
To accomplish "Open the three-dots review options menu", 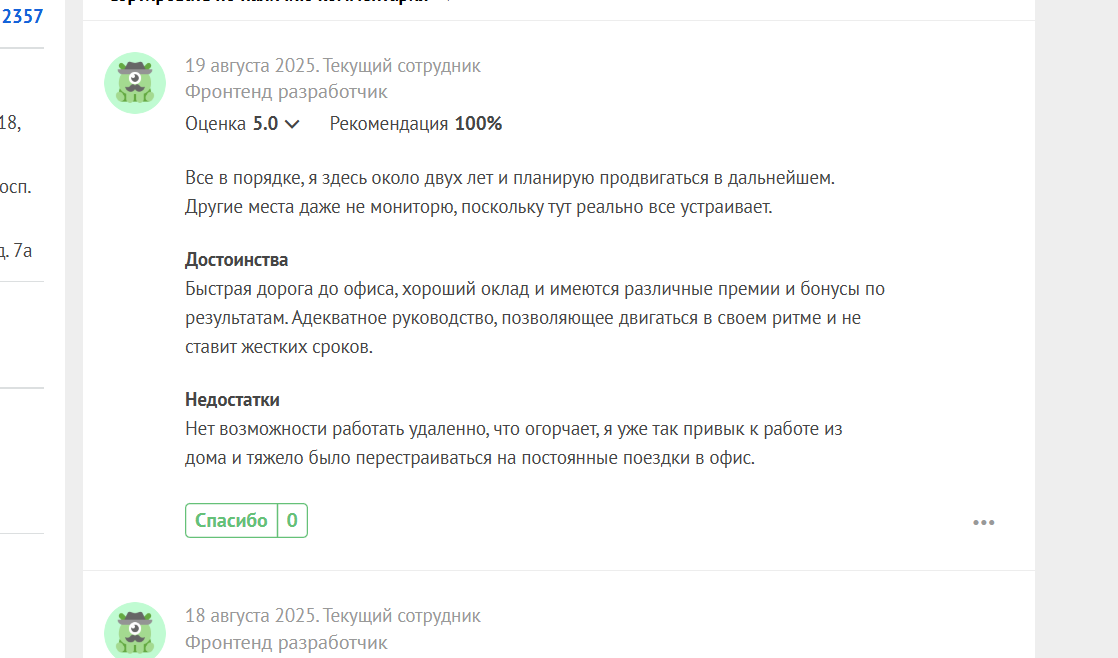I will [983, 523].
